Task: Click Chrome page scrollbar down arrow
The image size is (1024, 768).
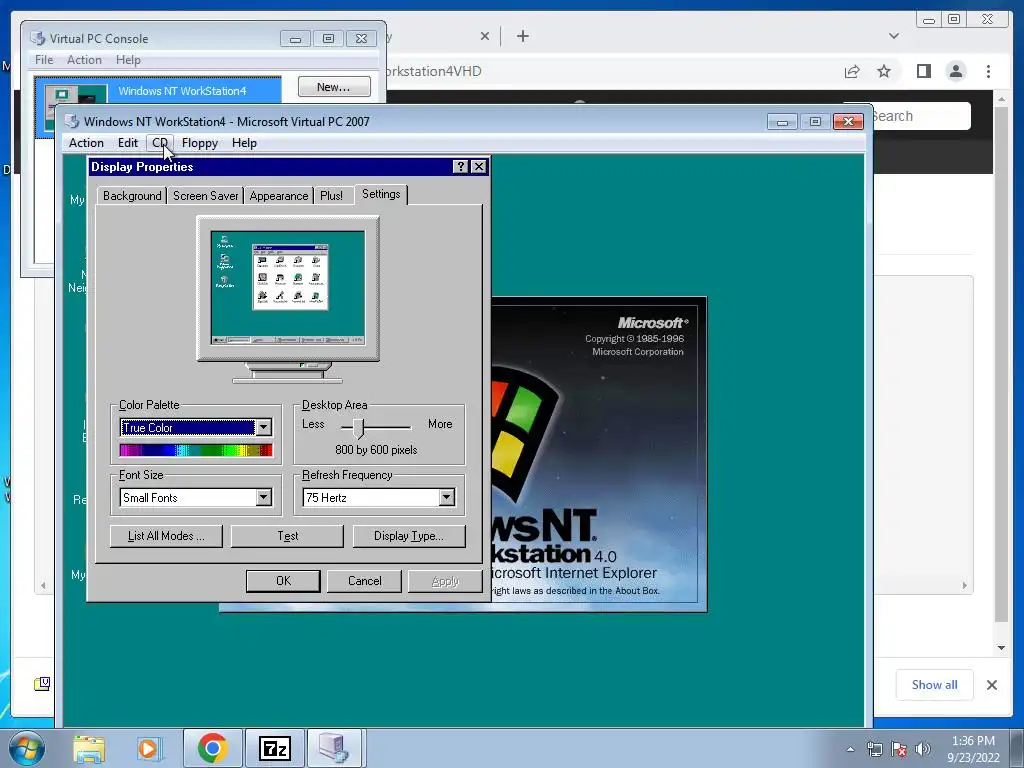Action: click(1001, 648)
